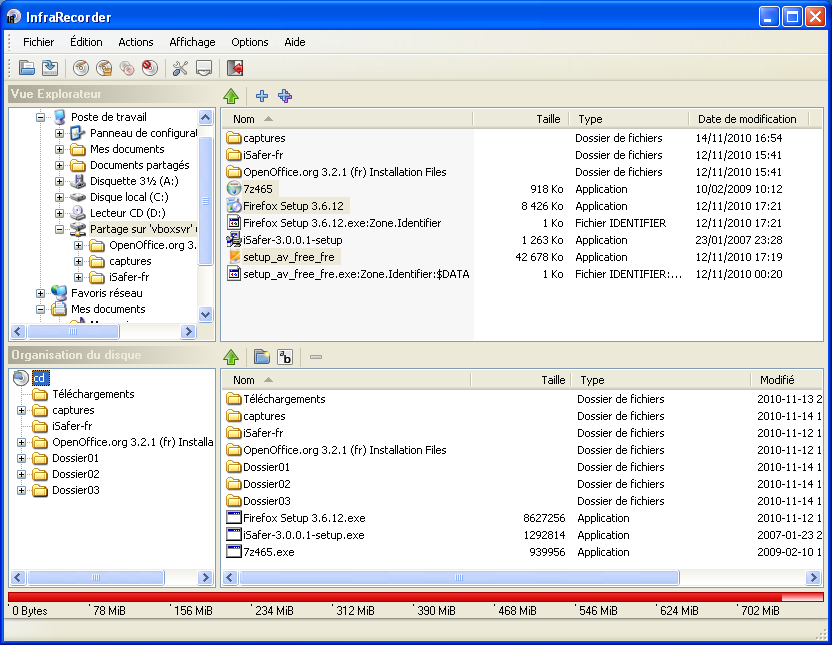Screen dimensions: 832x645
Task: Click the Erase disc icon
Action: pyautogui.click(x=149, y=68)
